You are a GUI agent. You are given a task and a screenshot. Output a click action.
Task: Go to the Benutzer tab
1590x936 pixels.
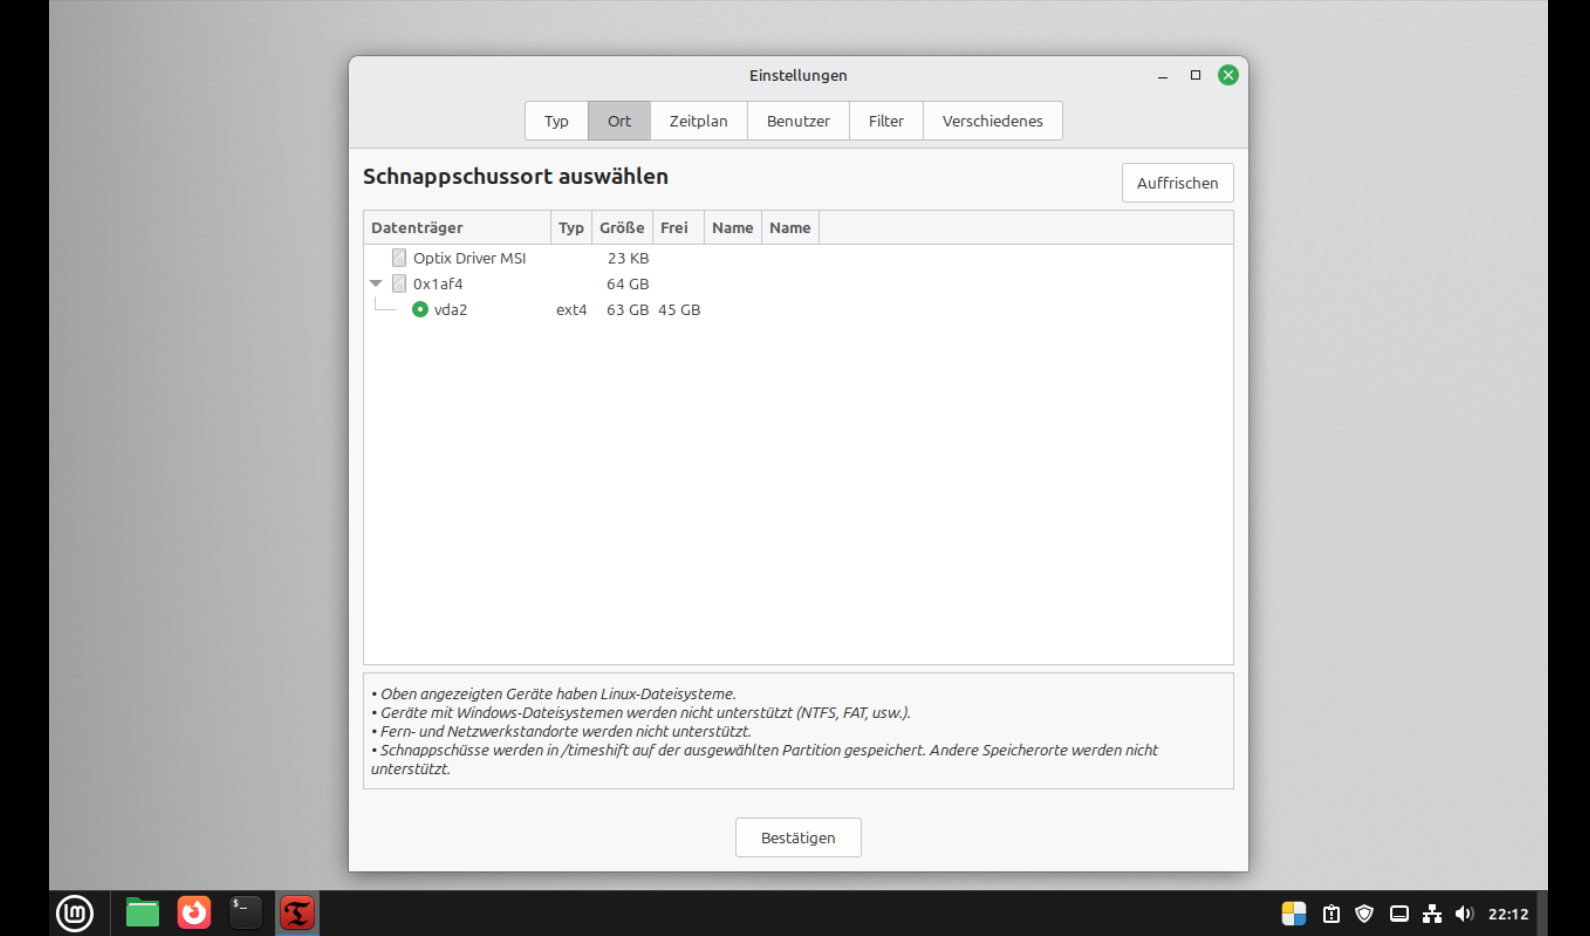[798, 121]
